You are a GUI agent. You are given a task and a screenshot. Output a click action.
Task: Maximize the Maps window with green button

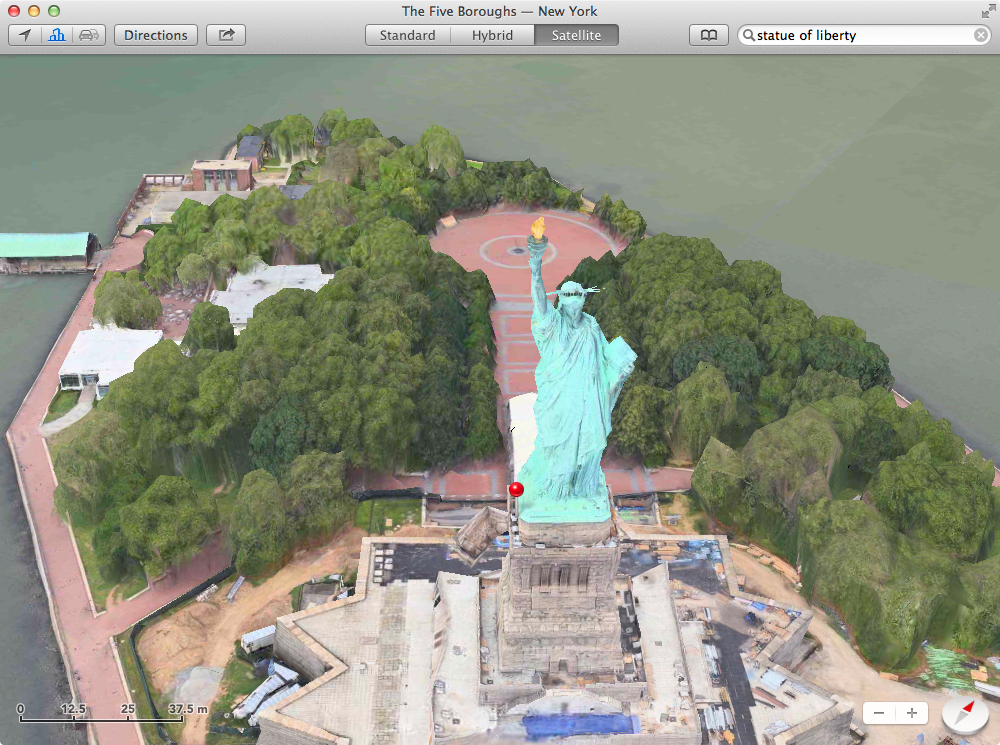pyautogui.click(x=54, y=11)
